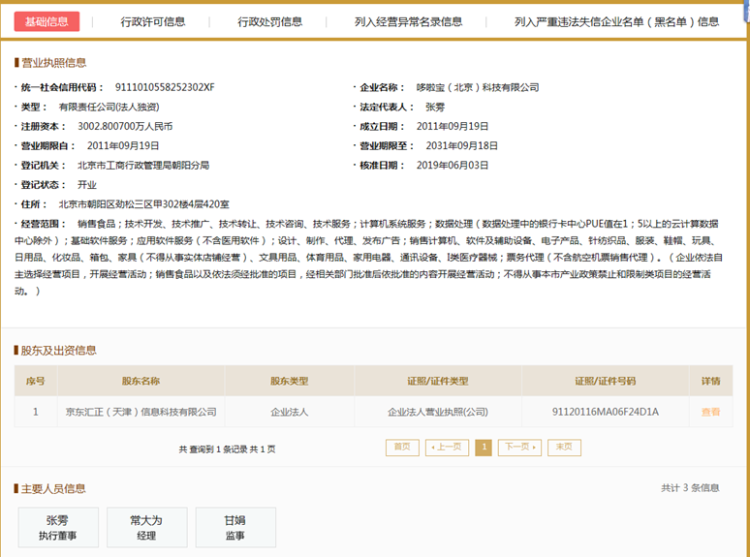
Task: Select page 1 in the pagination
Action: [x=484, y=447]
